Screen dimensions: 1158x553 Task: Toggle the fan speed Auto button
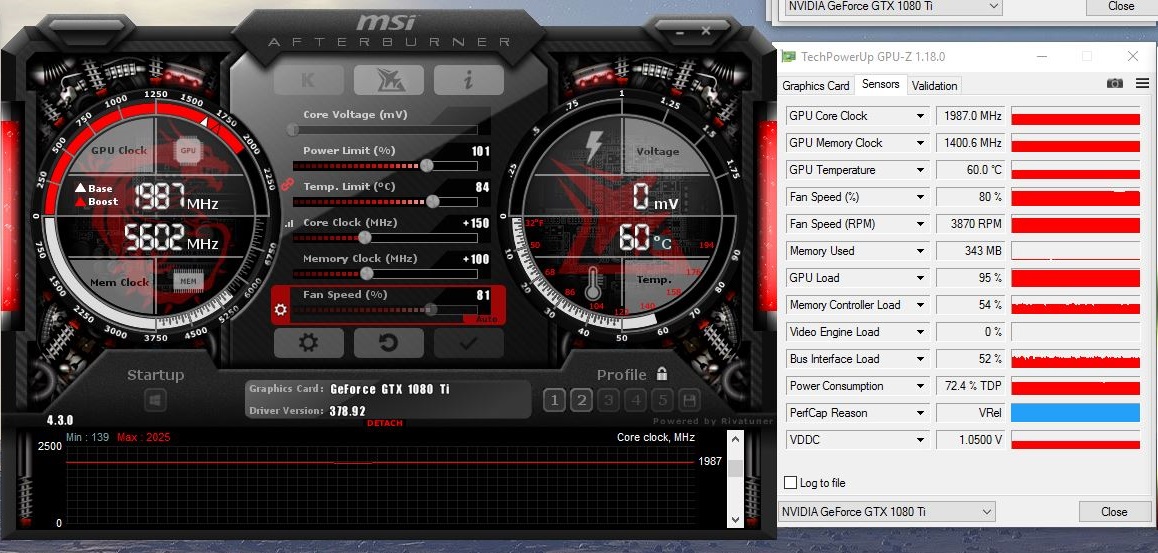pos(487,319)
